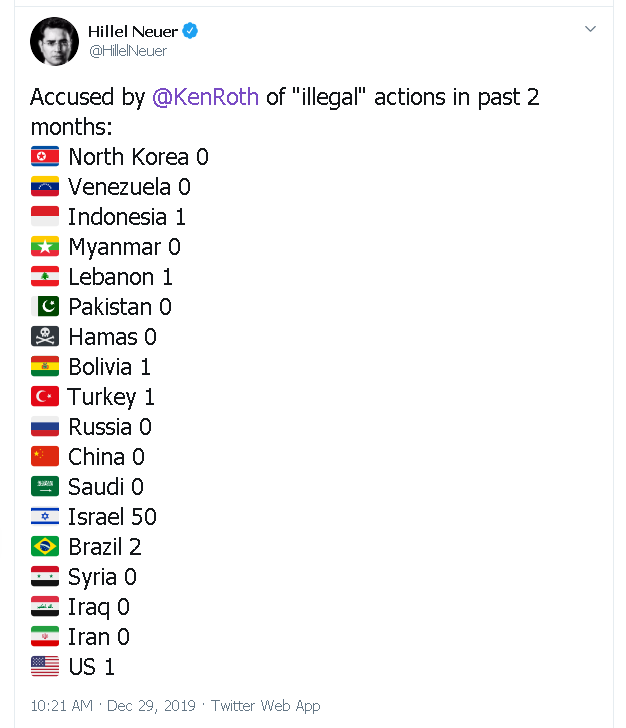The height and width of the screenshot is (728, 626).
Task: Open the @HillelNeuer handle link
Action: 128,51
